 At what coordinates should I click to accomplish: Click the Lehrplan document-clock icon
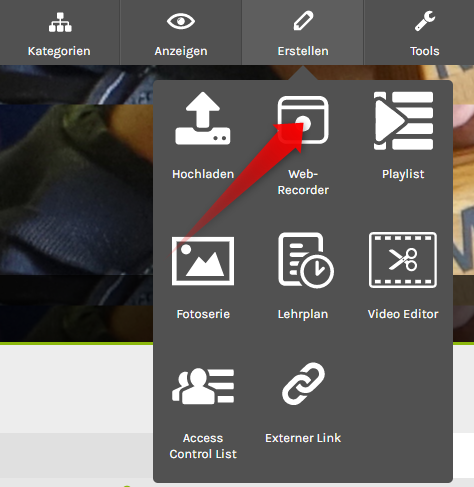click(306, 260)
